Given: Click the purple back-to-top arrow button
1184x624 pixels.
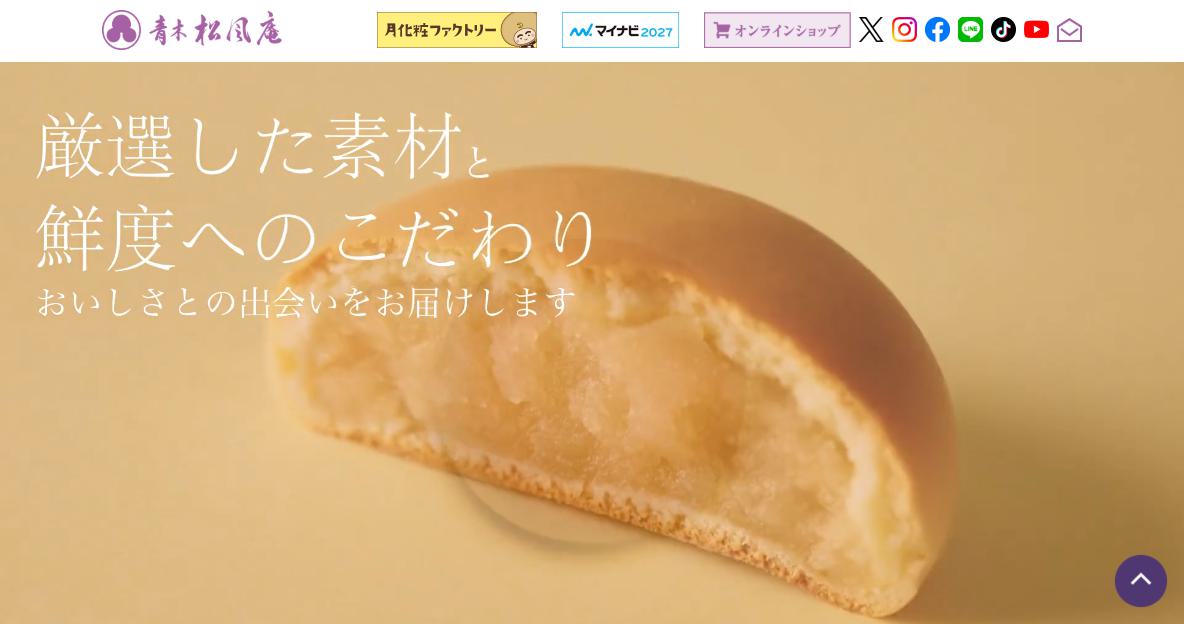Looking at the screenshot, I should click(1140, 581).
